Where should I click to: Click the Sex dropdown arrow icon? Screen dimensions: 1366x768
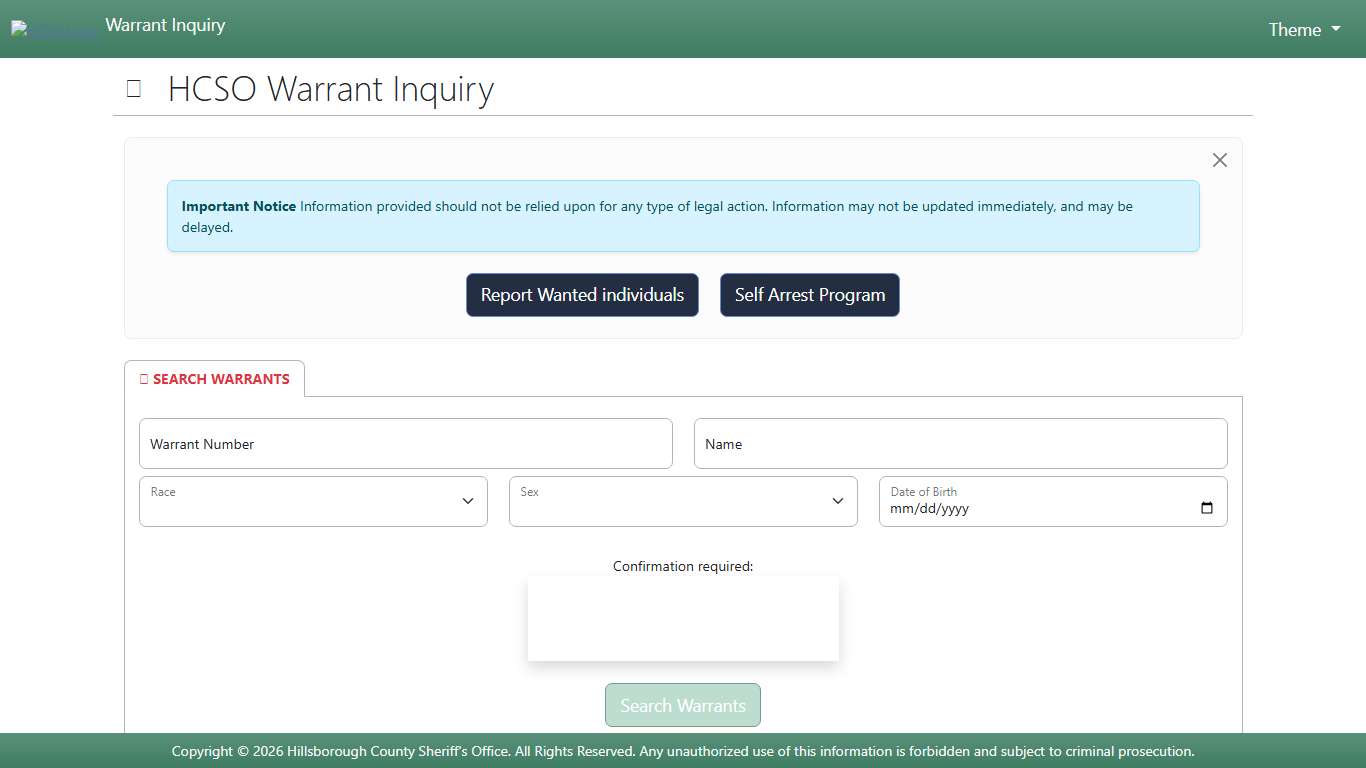837,501
